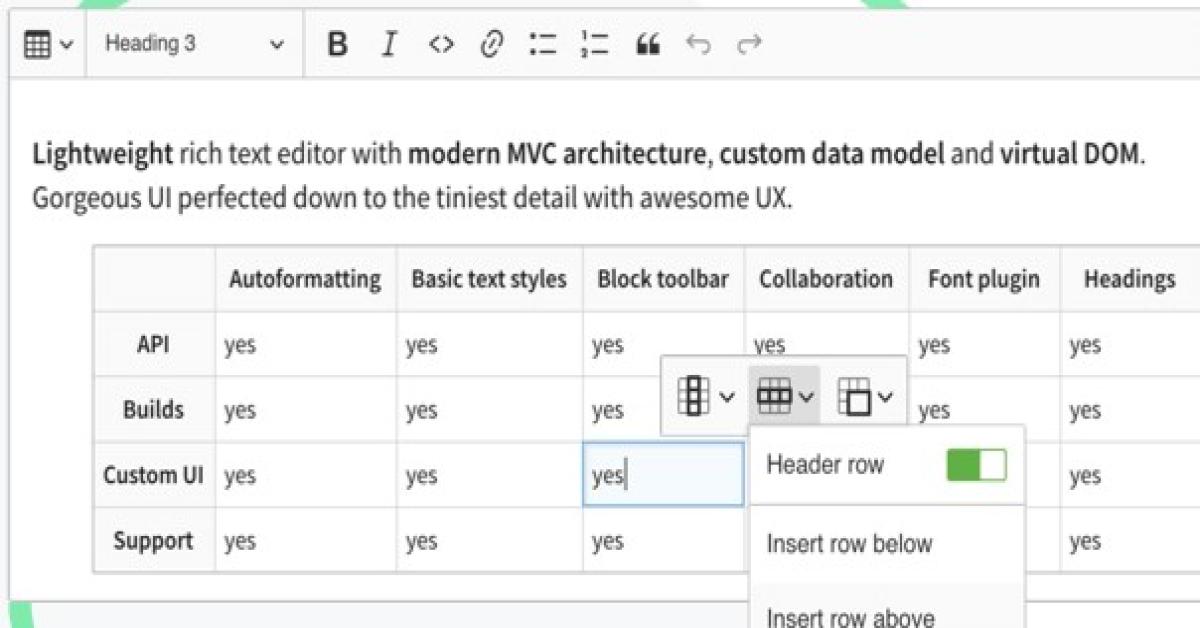Screen dimensions: 1200x628
Task: Click the yes cell for Builds under Basic text styles
Action: click(489, 410)
